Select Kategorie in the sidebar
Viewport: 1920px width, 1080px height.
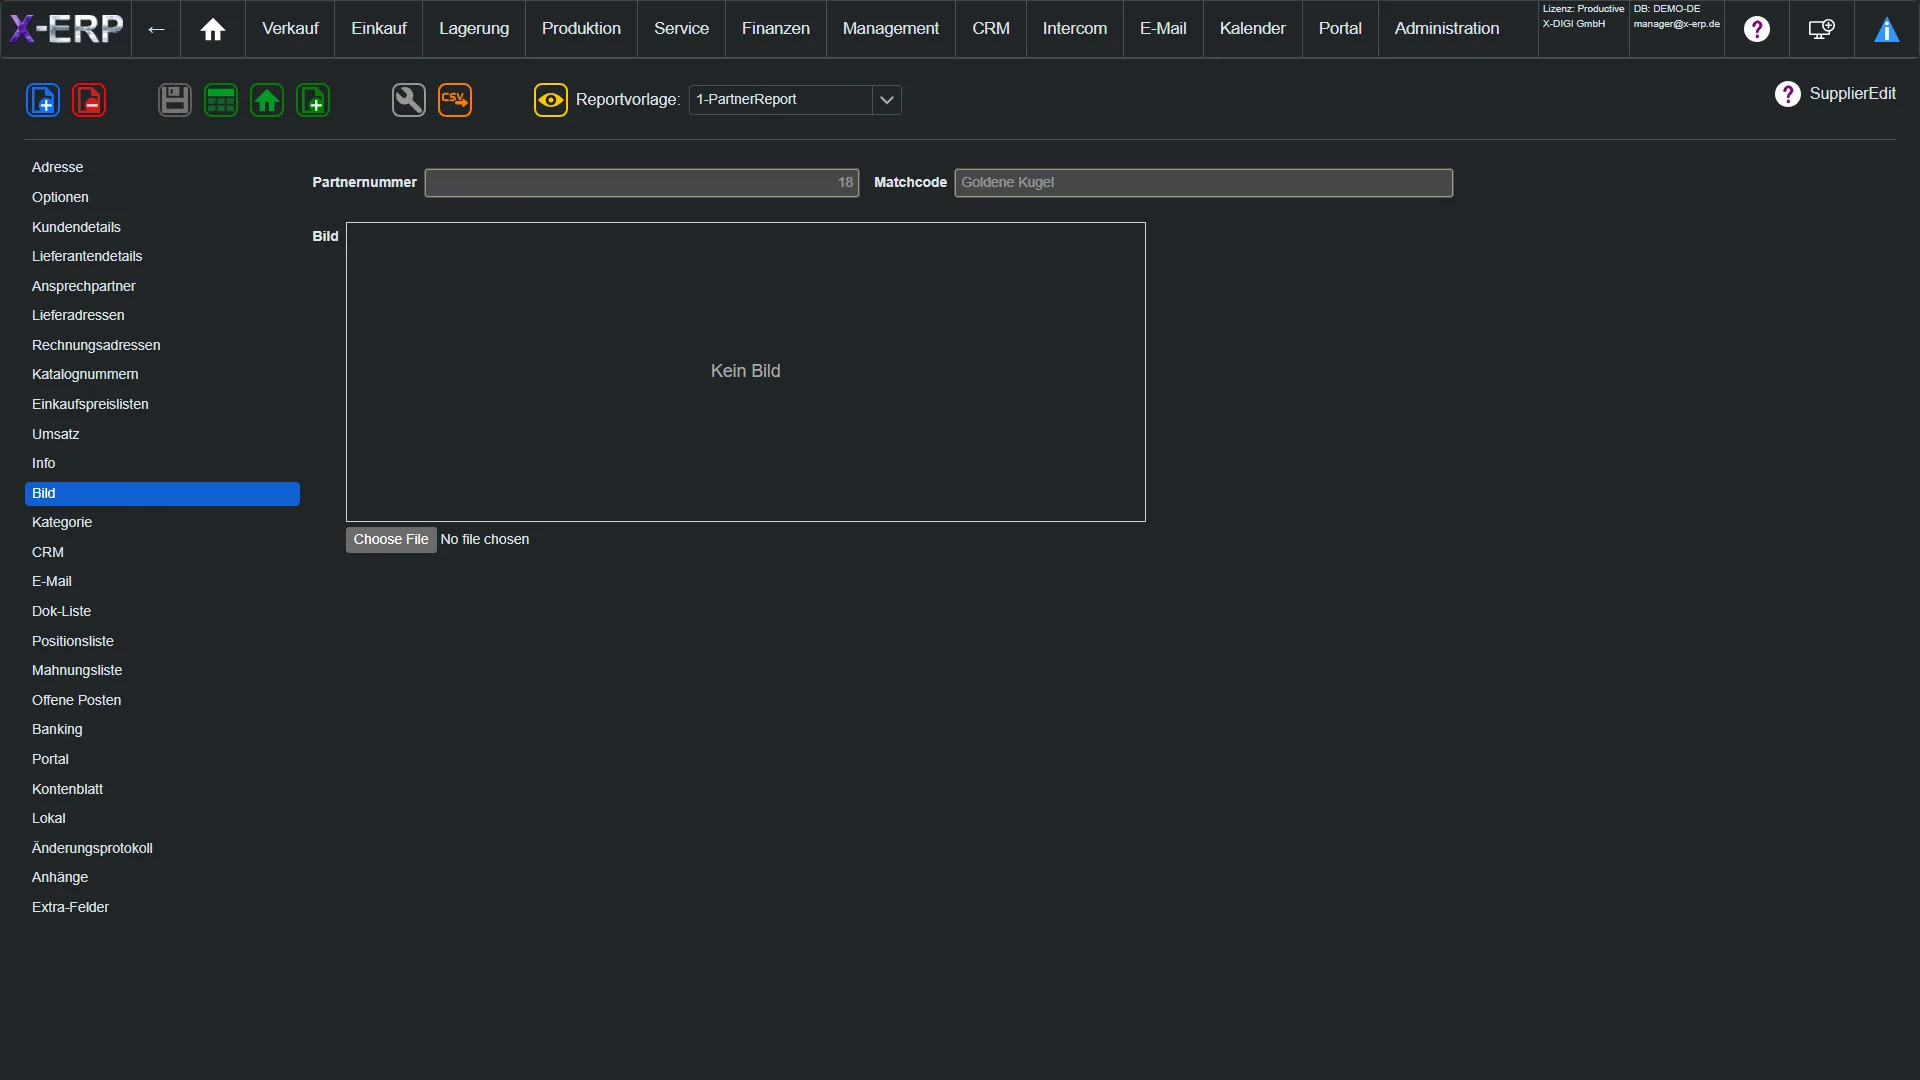(162, 523)
